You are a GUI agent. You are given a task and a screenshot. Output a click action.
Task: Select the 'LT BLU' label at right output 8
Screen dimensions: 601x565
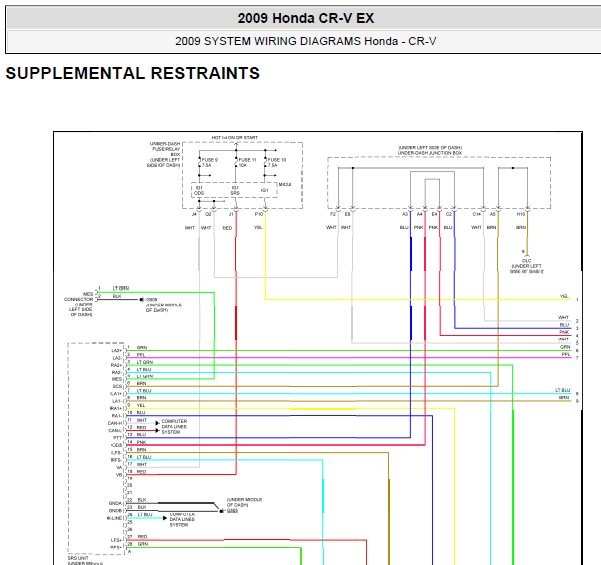click(563, 390)
